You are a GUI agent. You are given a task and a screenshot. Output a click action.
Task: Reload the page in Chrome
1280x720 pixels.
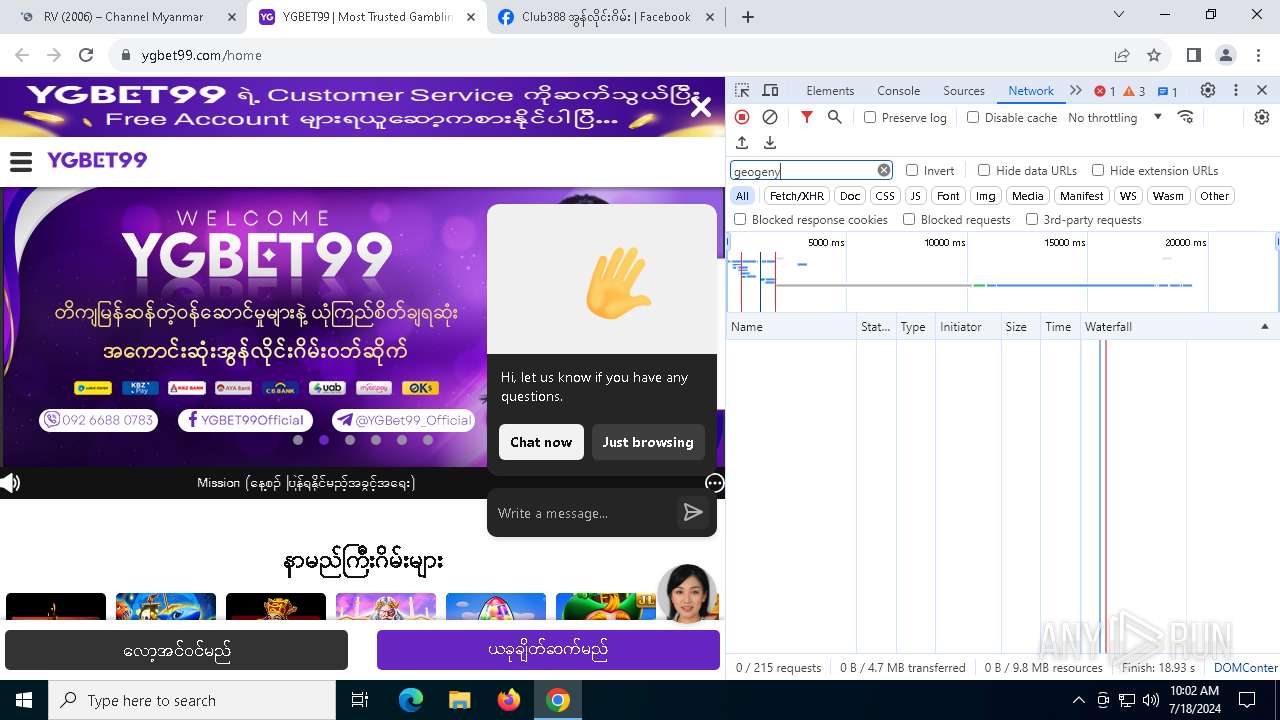(x=86, y=55)
